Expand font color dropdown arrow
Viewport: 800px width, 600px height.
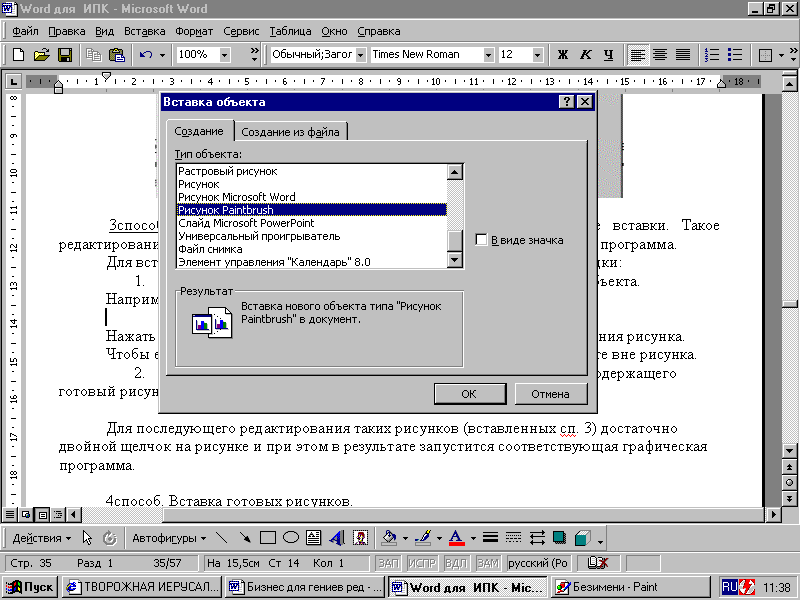pos(473,538)
